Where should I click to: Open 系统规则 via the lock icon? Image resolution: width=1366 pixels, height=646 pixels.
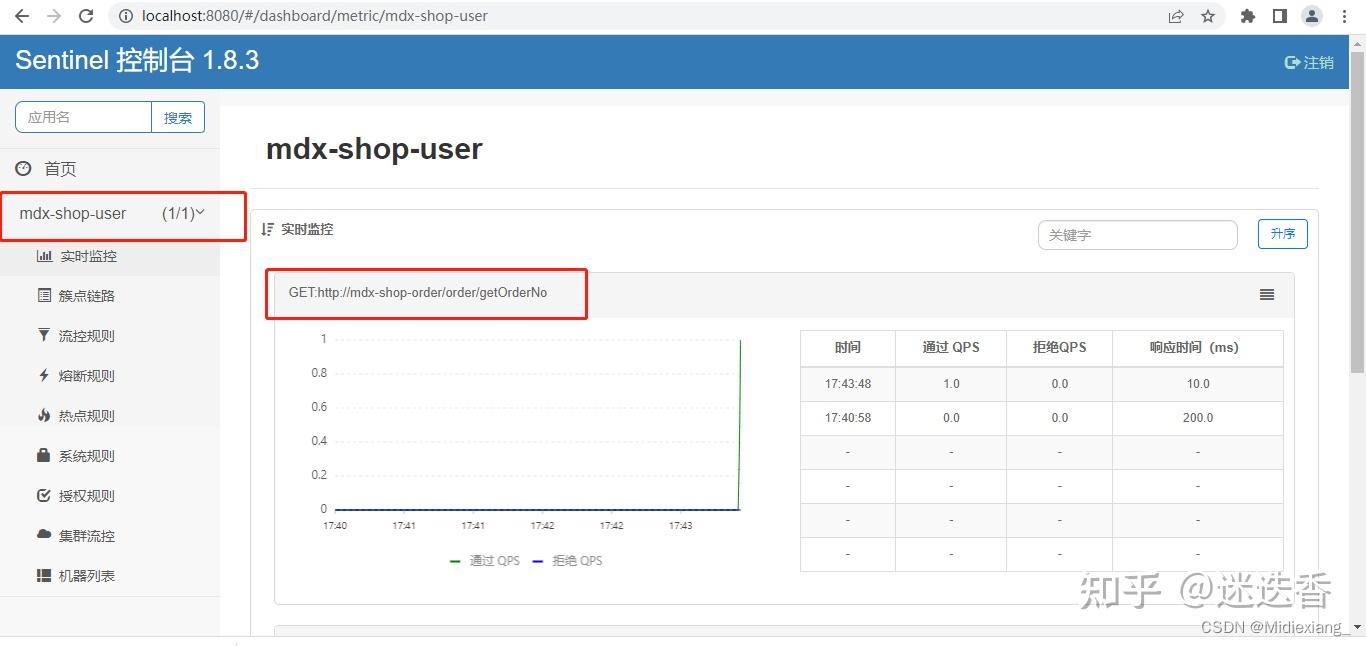coord(42,455)
